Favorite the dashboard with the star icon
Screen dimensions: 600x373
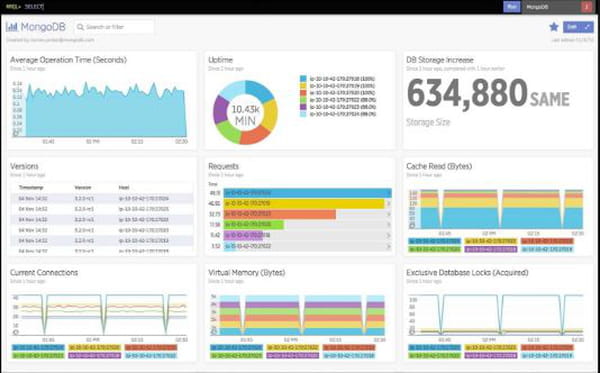554,27
